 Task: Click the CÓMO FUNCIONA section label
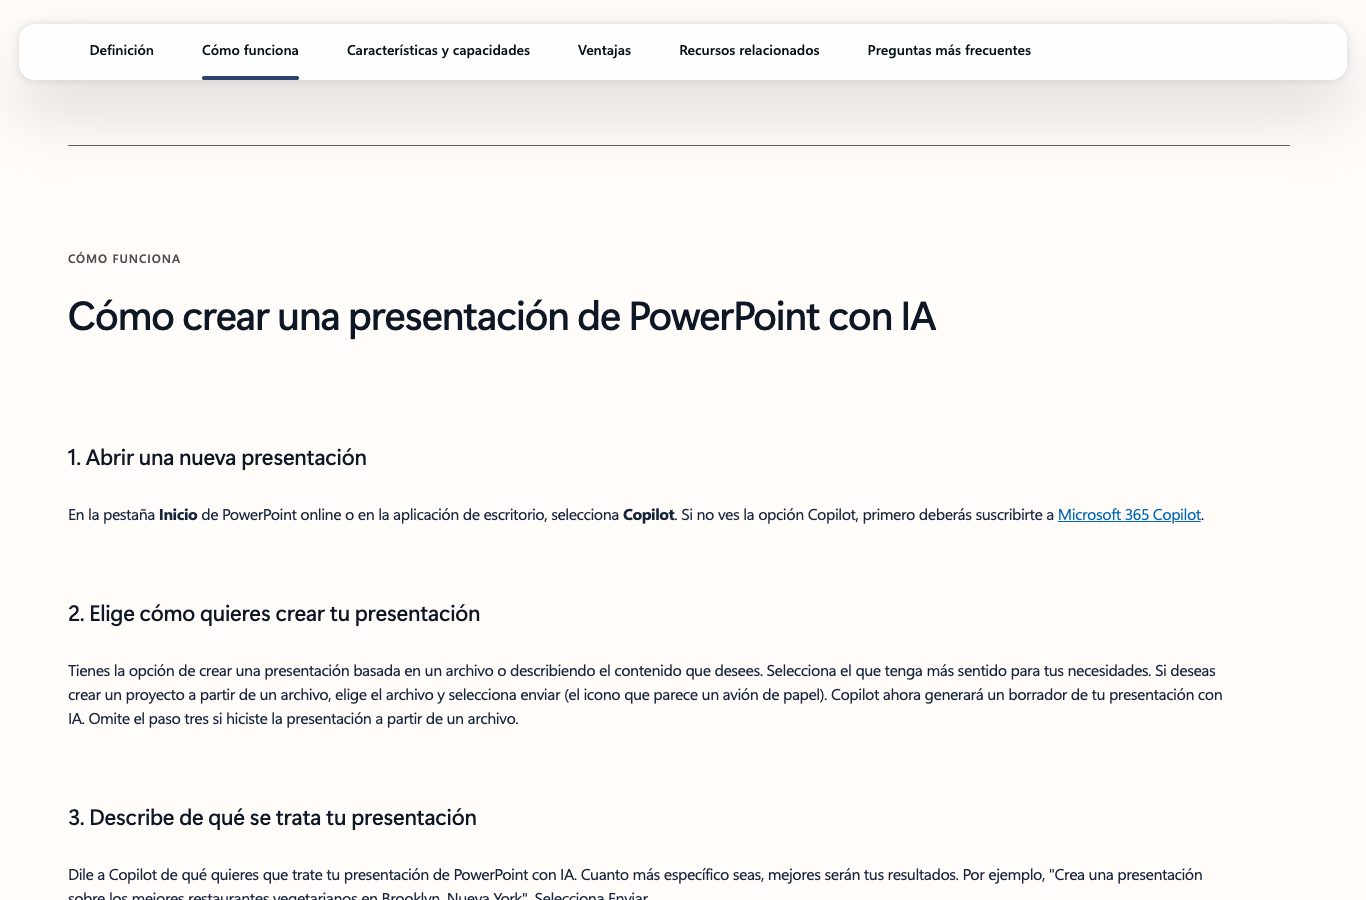point(124,259)
